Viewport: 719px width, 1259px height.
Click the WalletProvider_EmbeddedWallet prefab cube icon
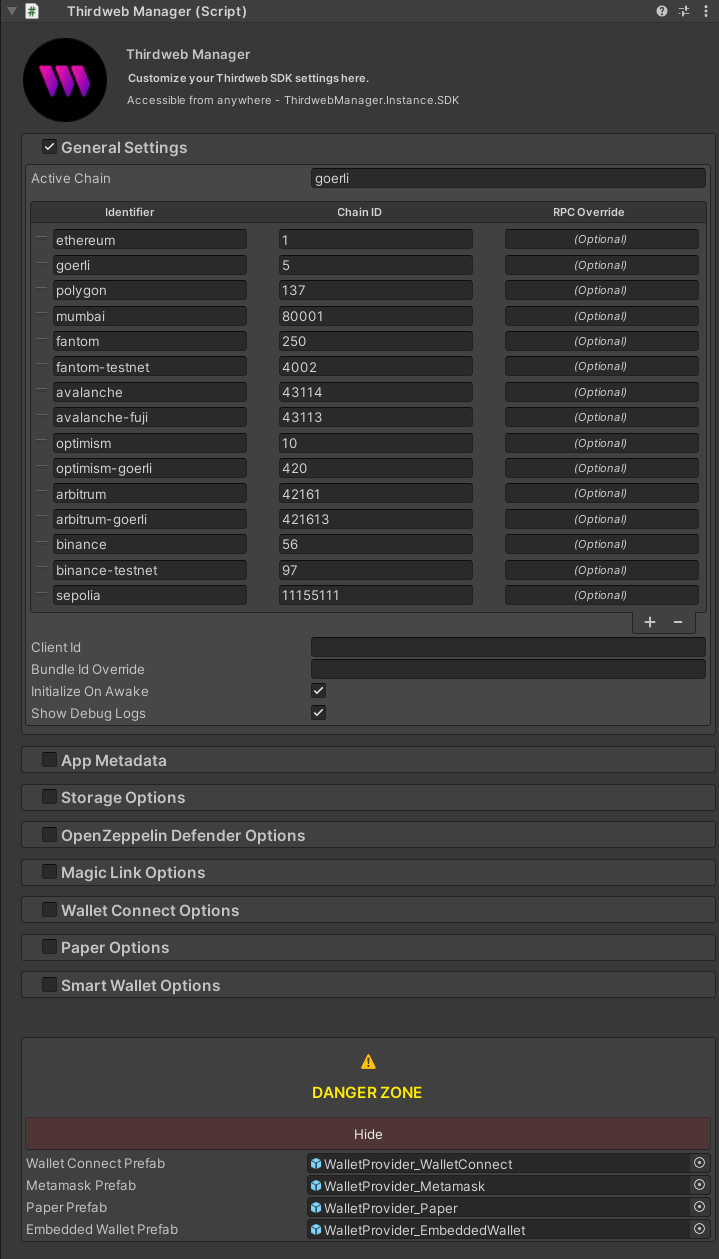point(316,1230)
